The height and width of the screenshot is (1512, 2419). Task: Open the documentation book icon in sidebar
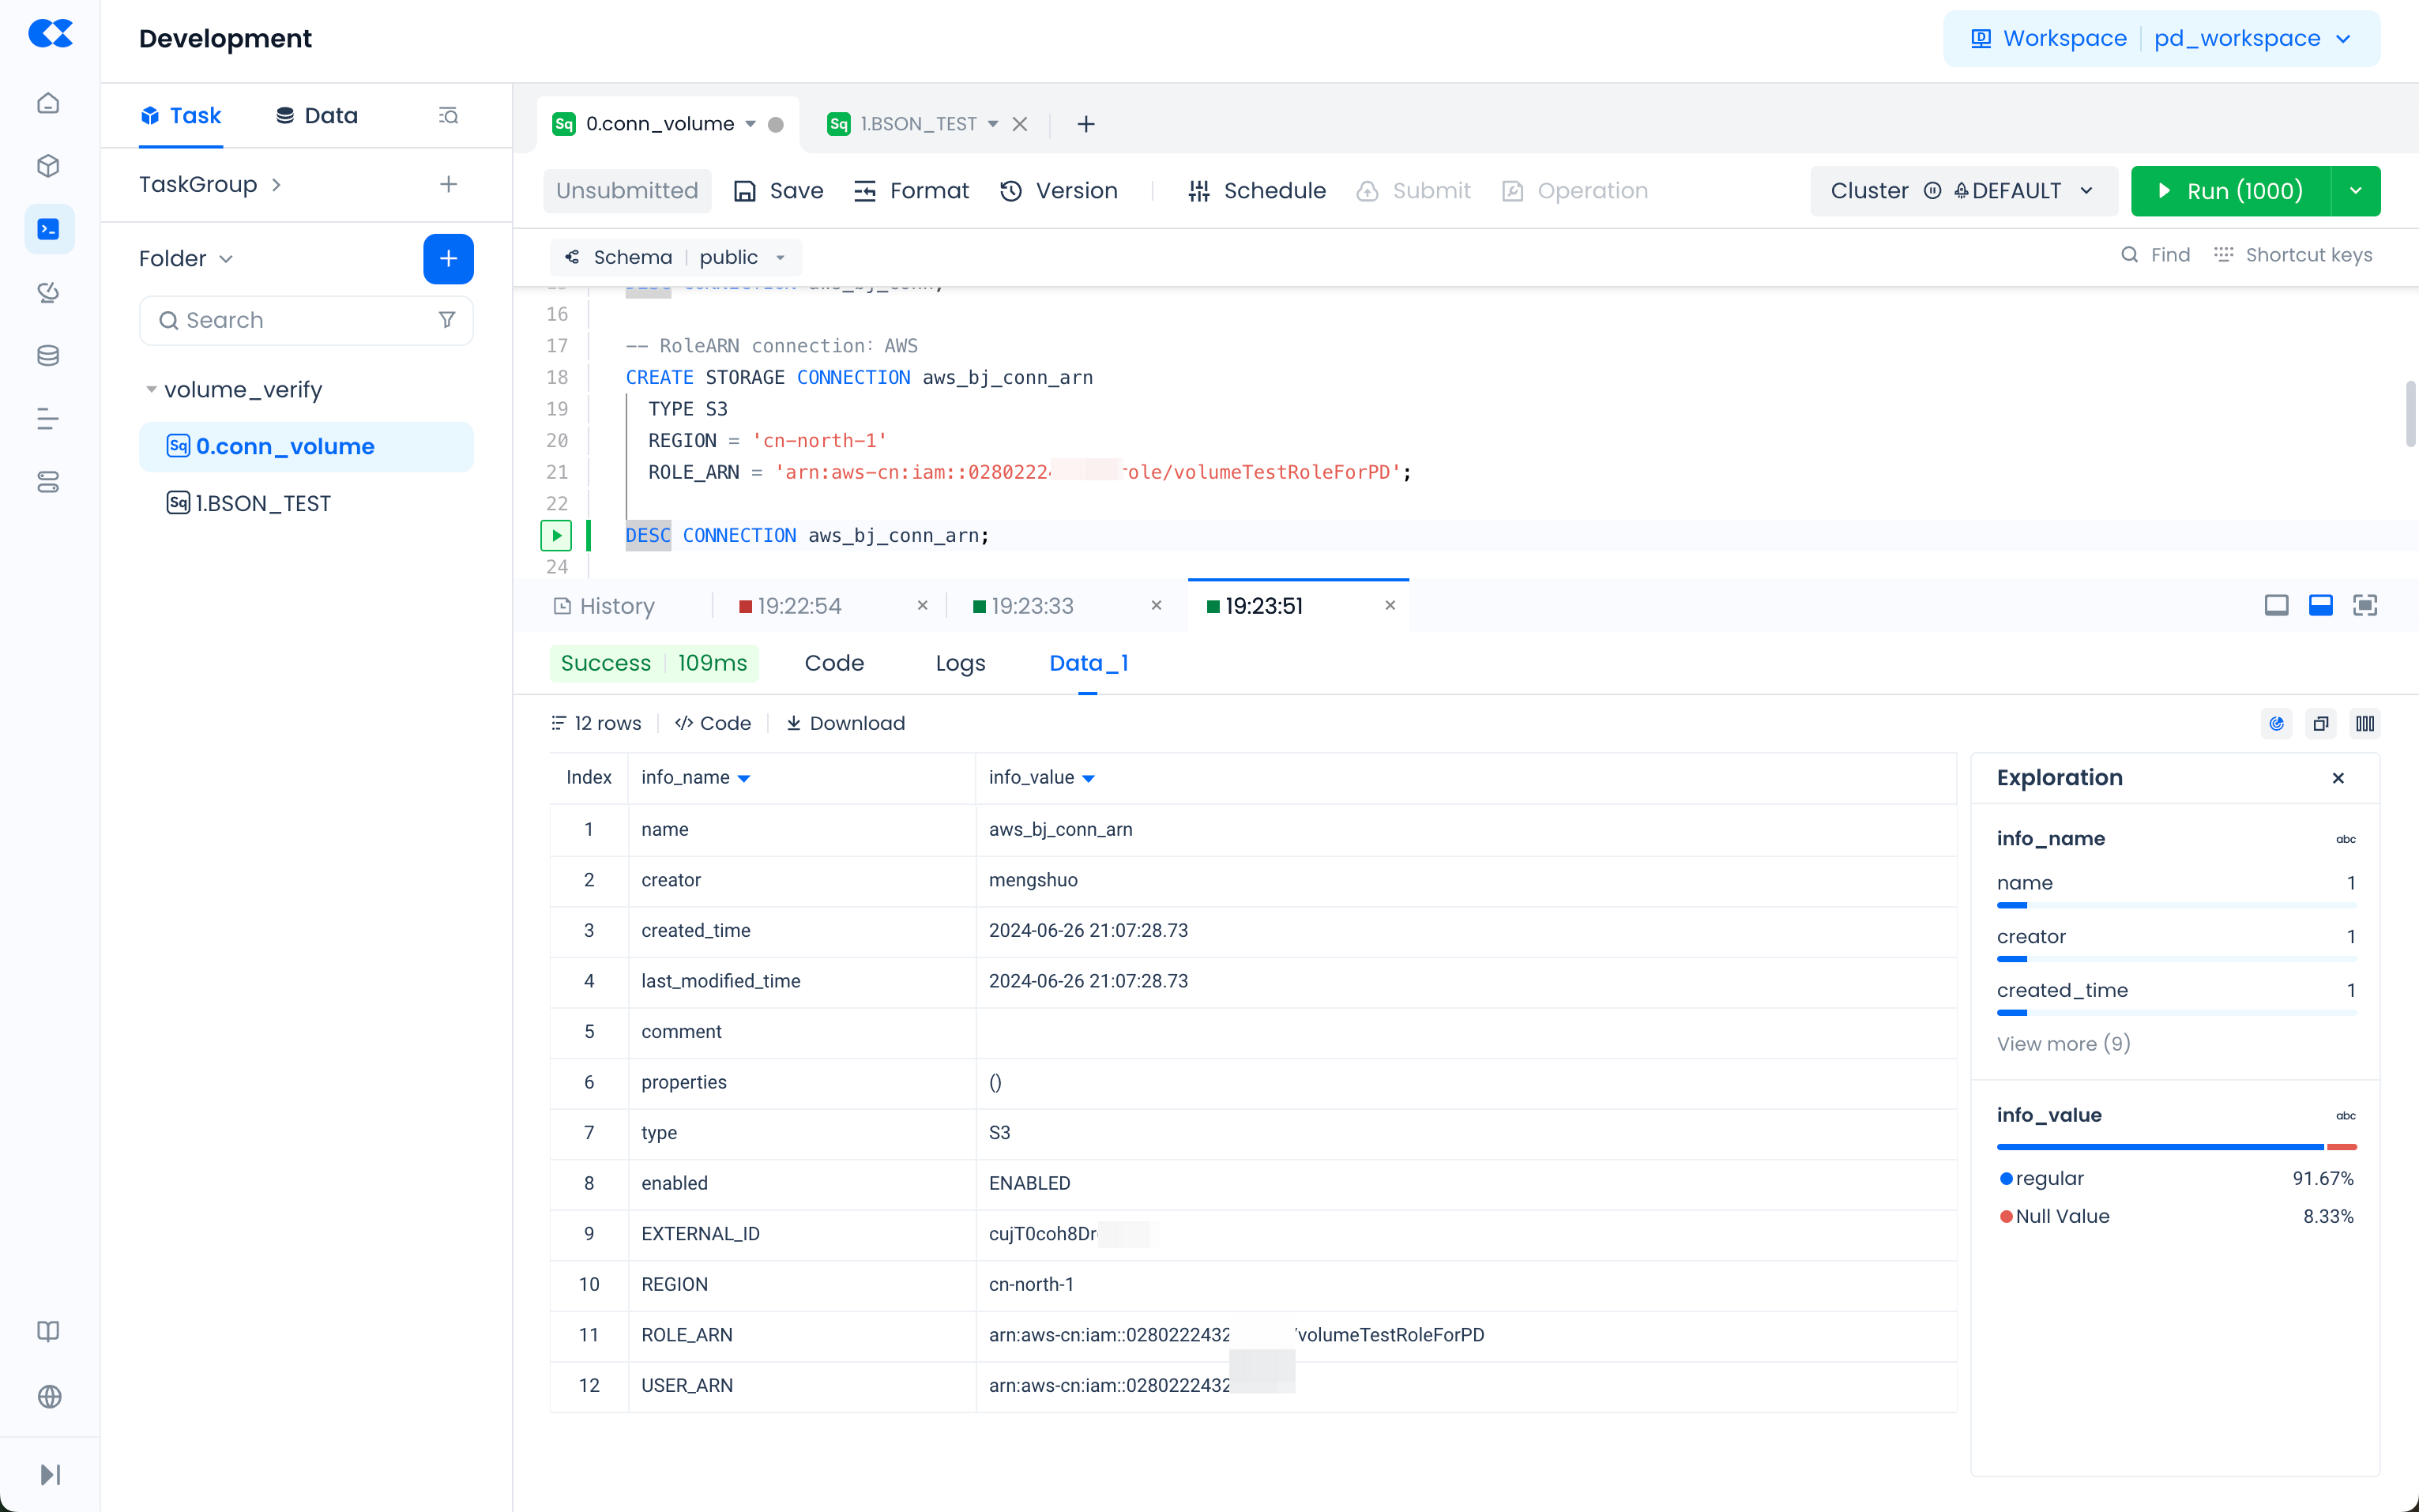48,1331
